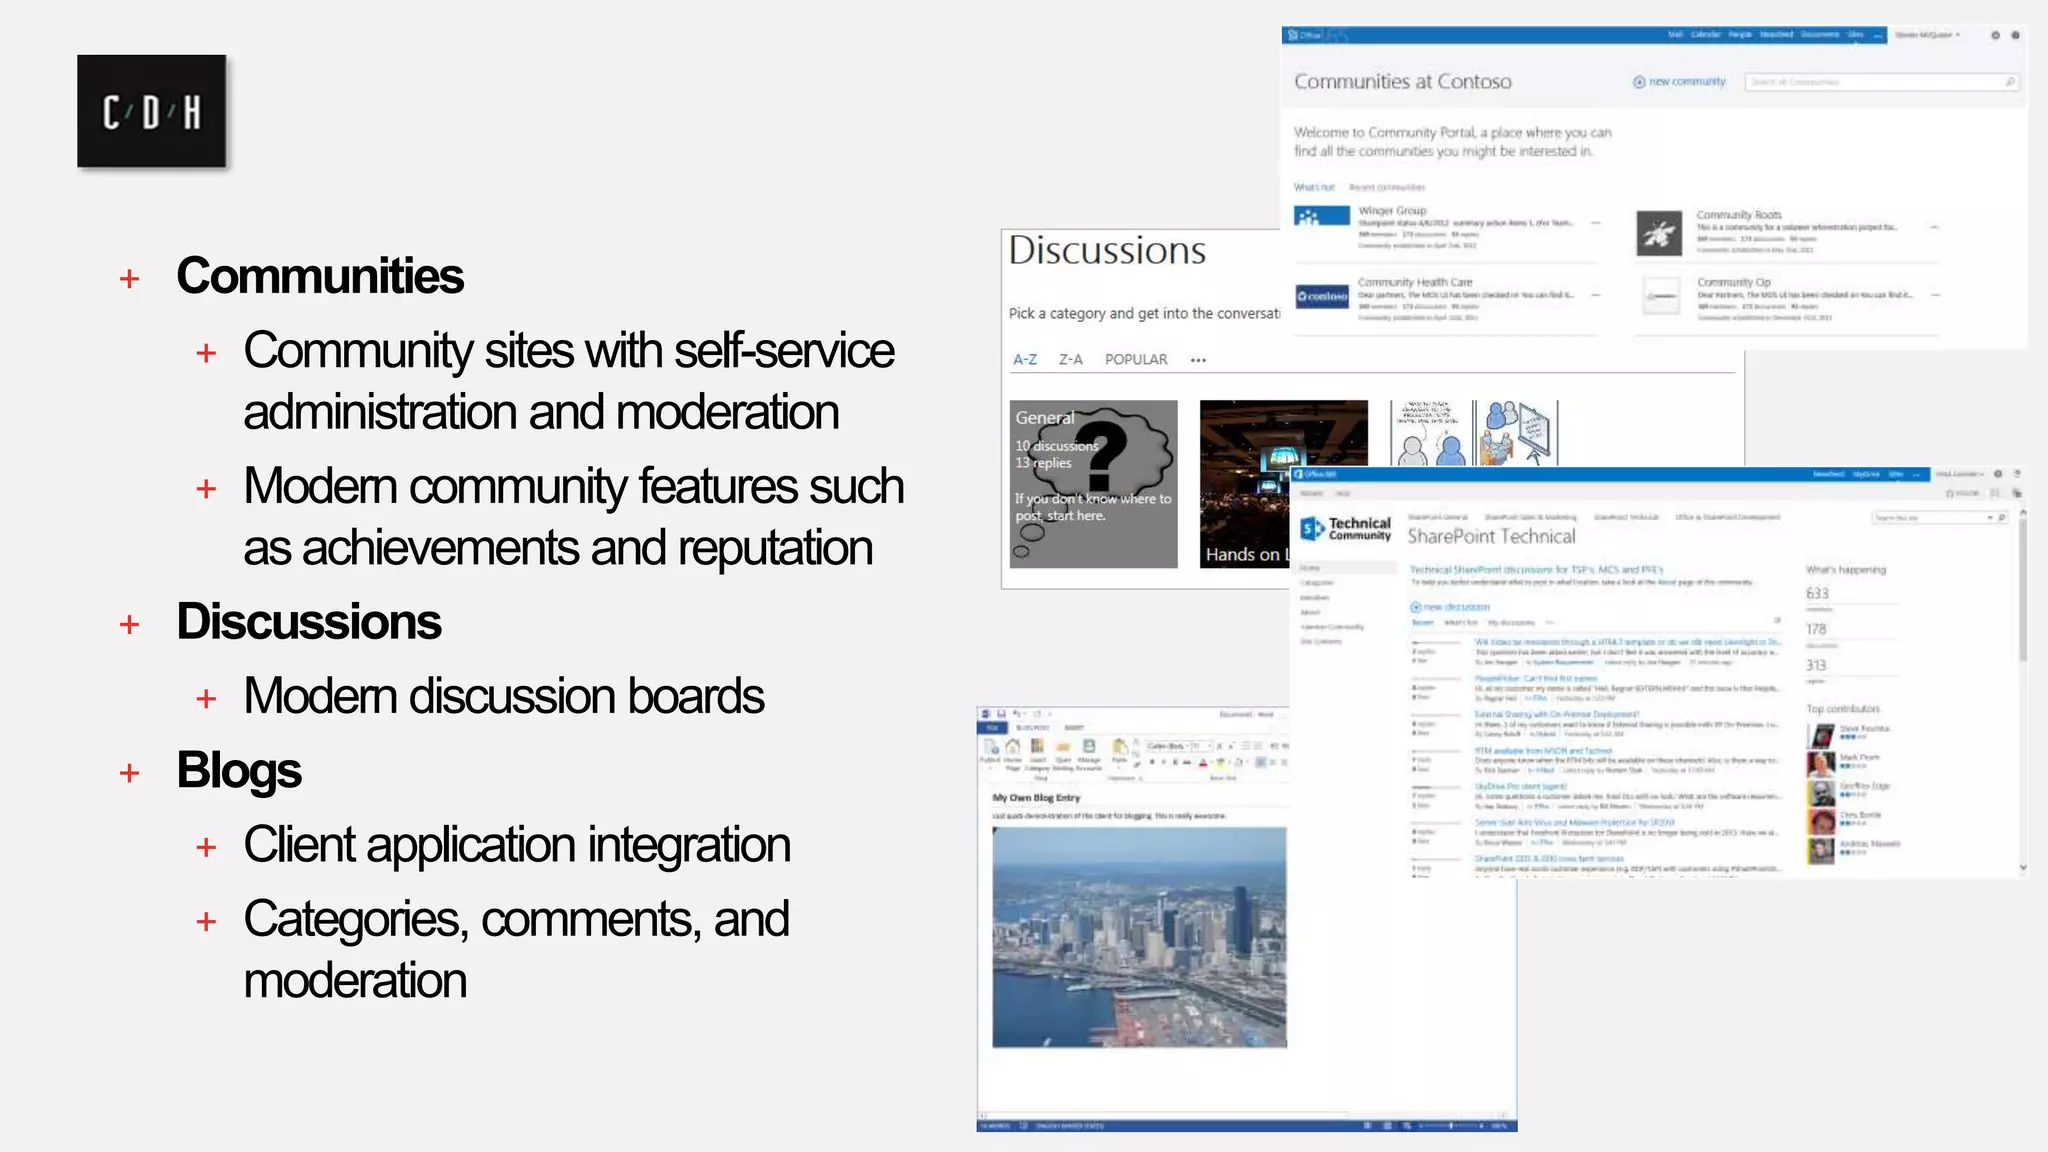Open the help icon in SharePoint Technical header
The height and width of the screenshot is (1152, 2048).
(2017, 474)
